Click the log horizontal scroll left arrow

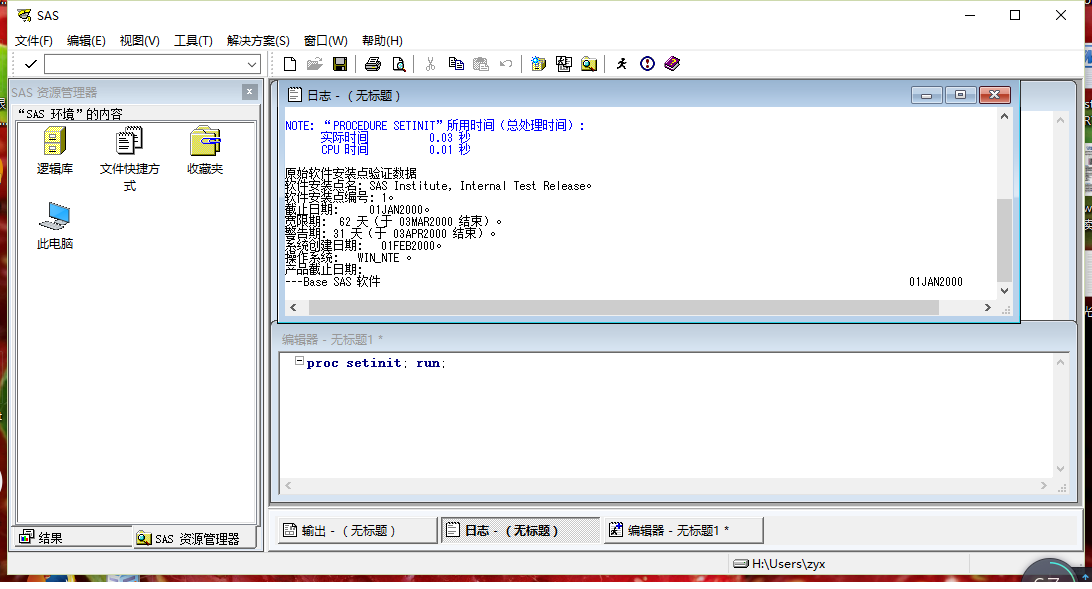(x=293, y=307)
